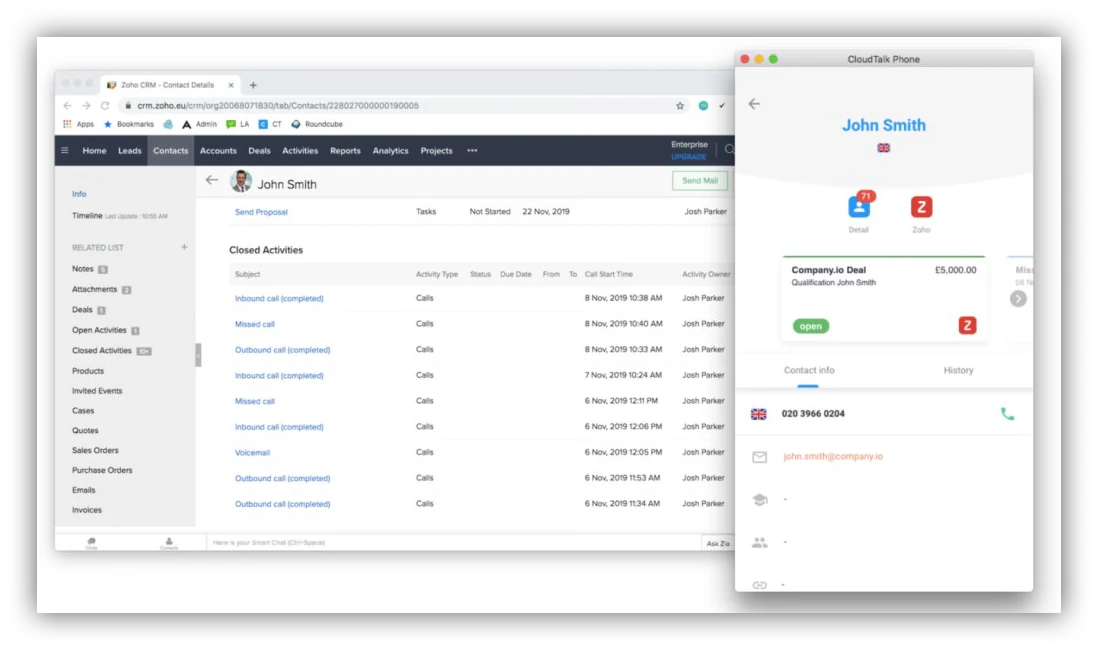Open Outbound call from 8 Nov 10:33 AM

click(282, 350)
